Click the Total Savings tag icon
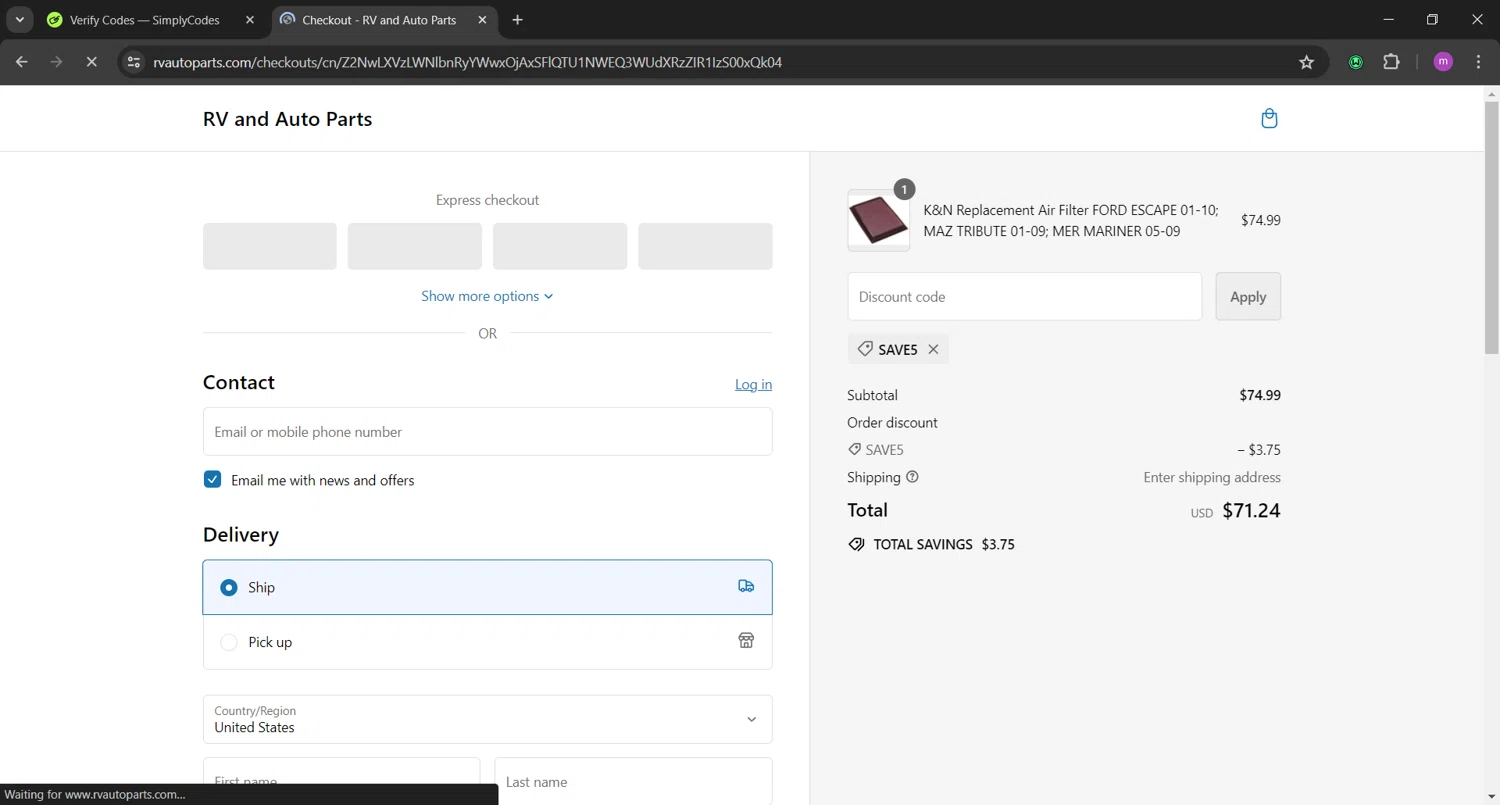Screen dimensions: 1500x805 tap(856, 545)
